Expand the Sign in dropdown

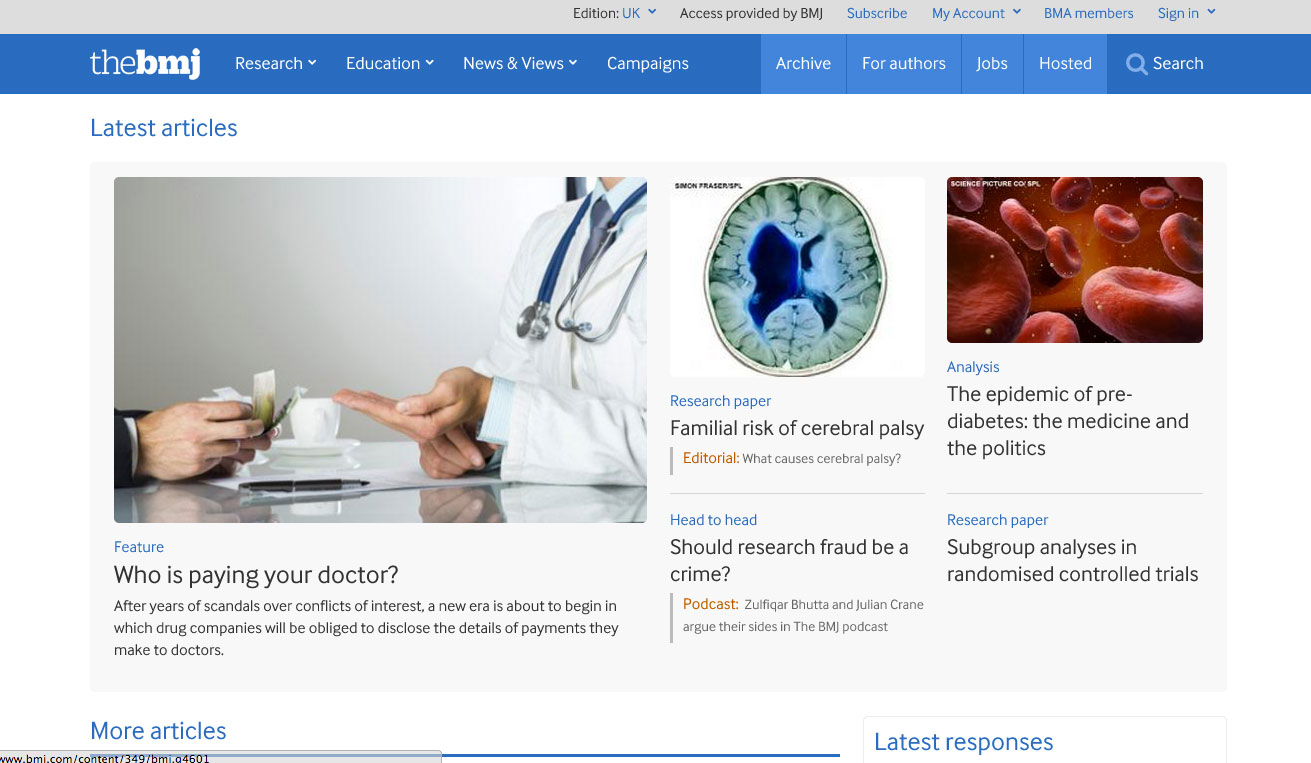click(x=1186, y=13)
